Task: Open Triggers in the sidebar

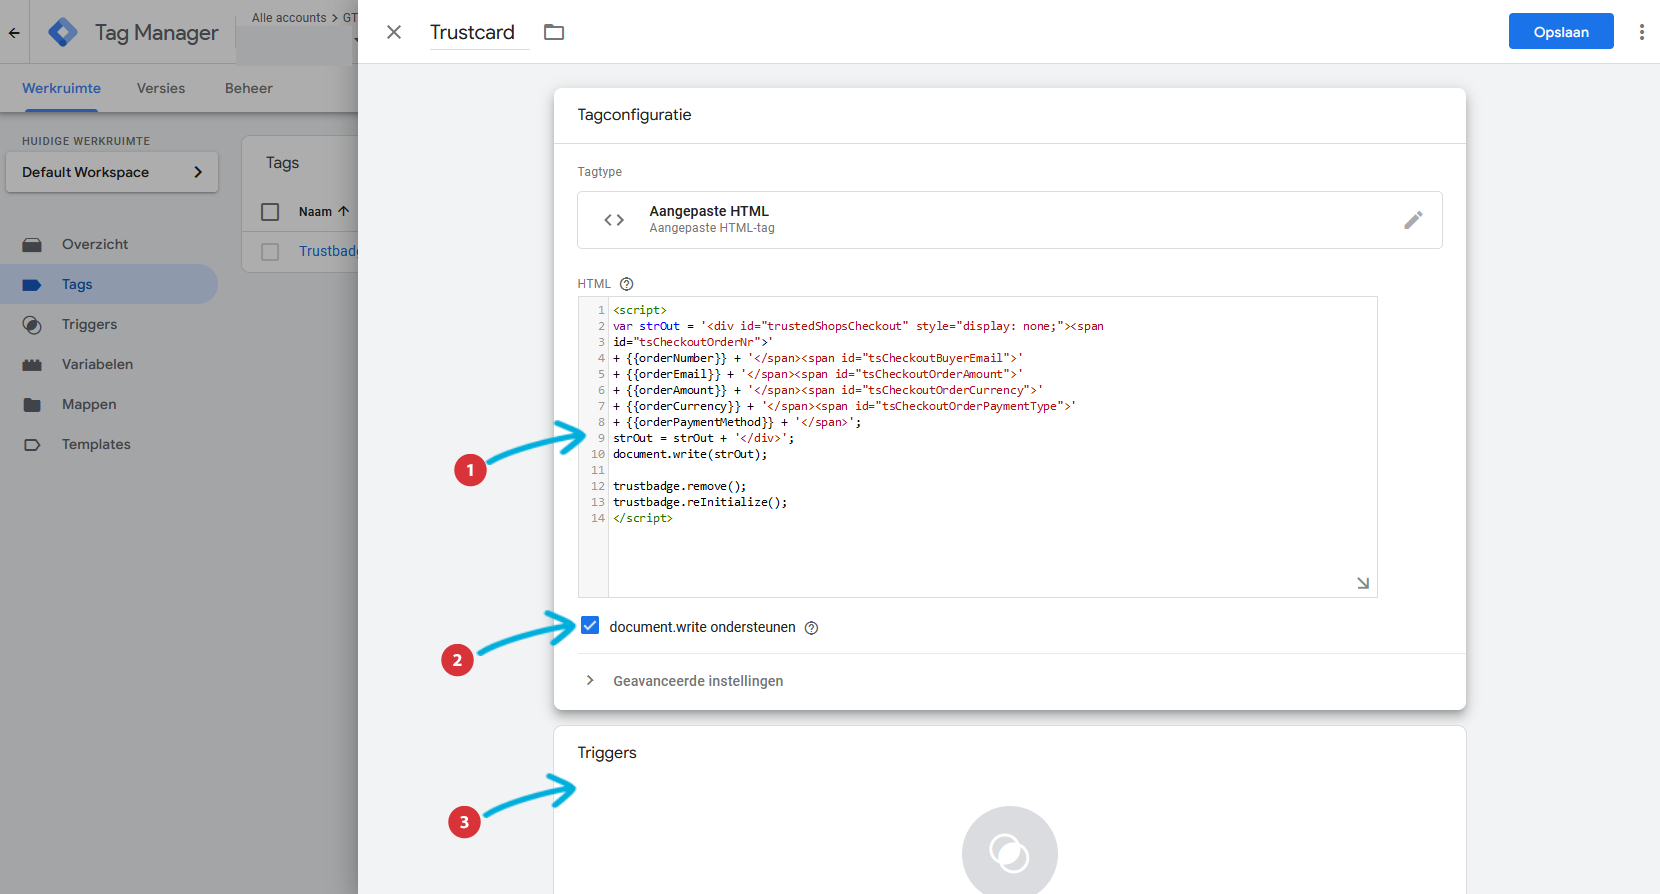Action: click(x=109, y=324)
